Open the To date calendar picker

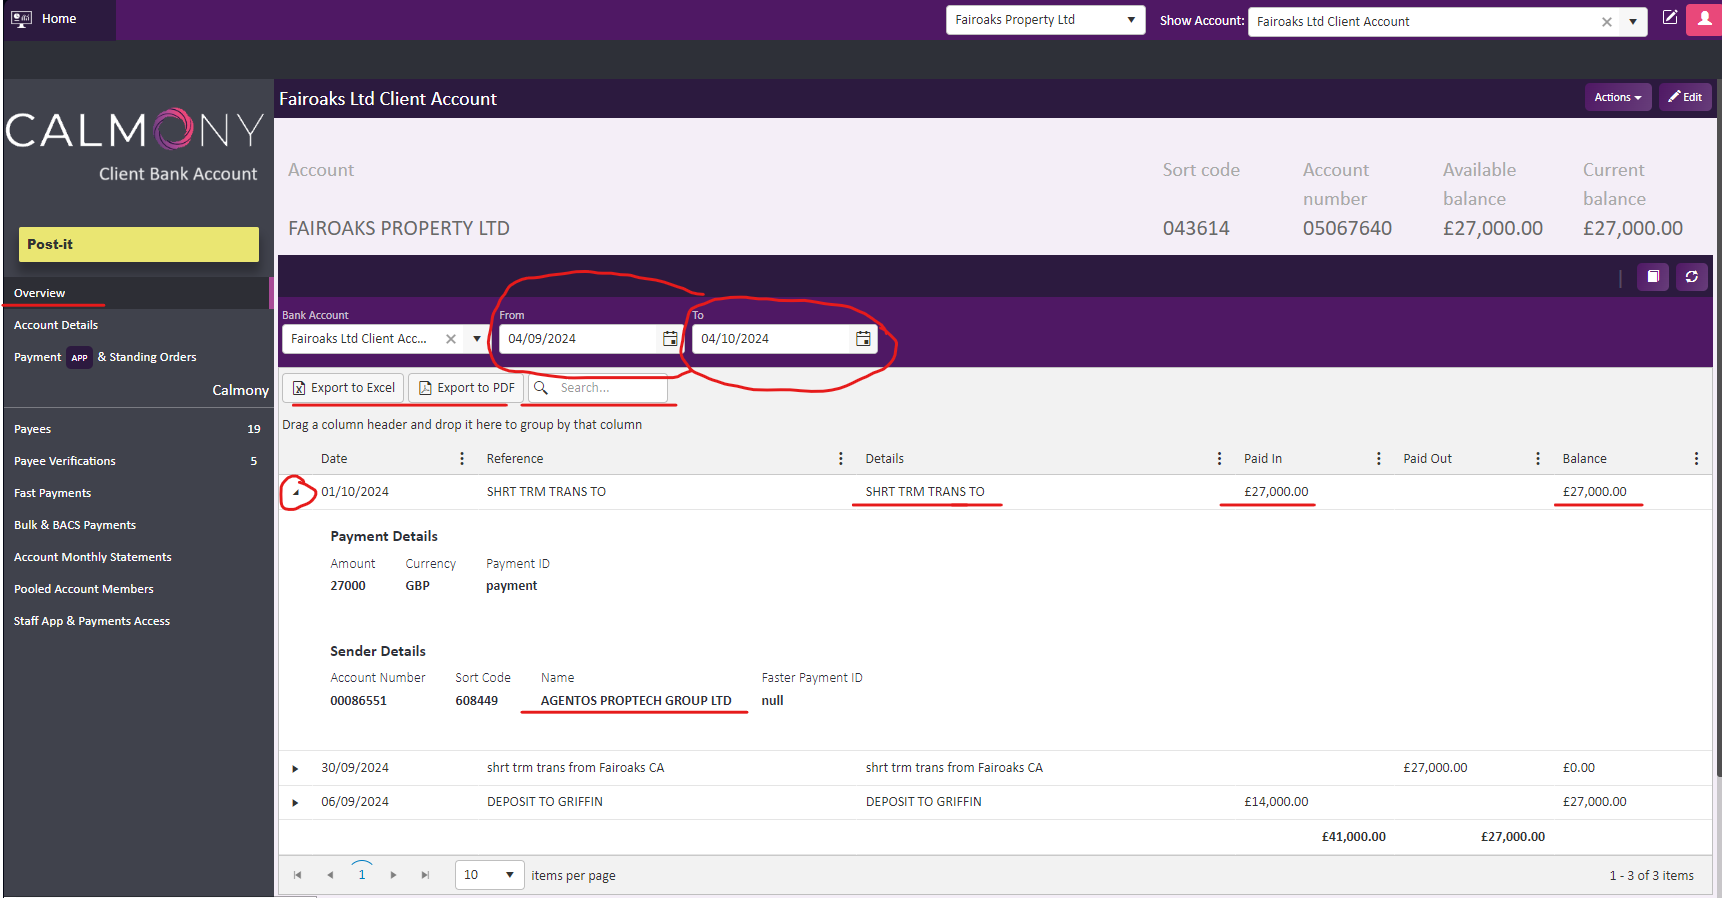pyautogui.click(x=863, y=339)
